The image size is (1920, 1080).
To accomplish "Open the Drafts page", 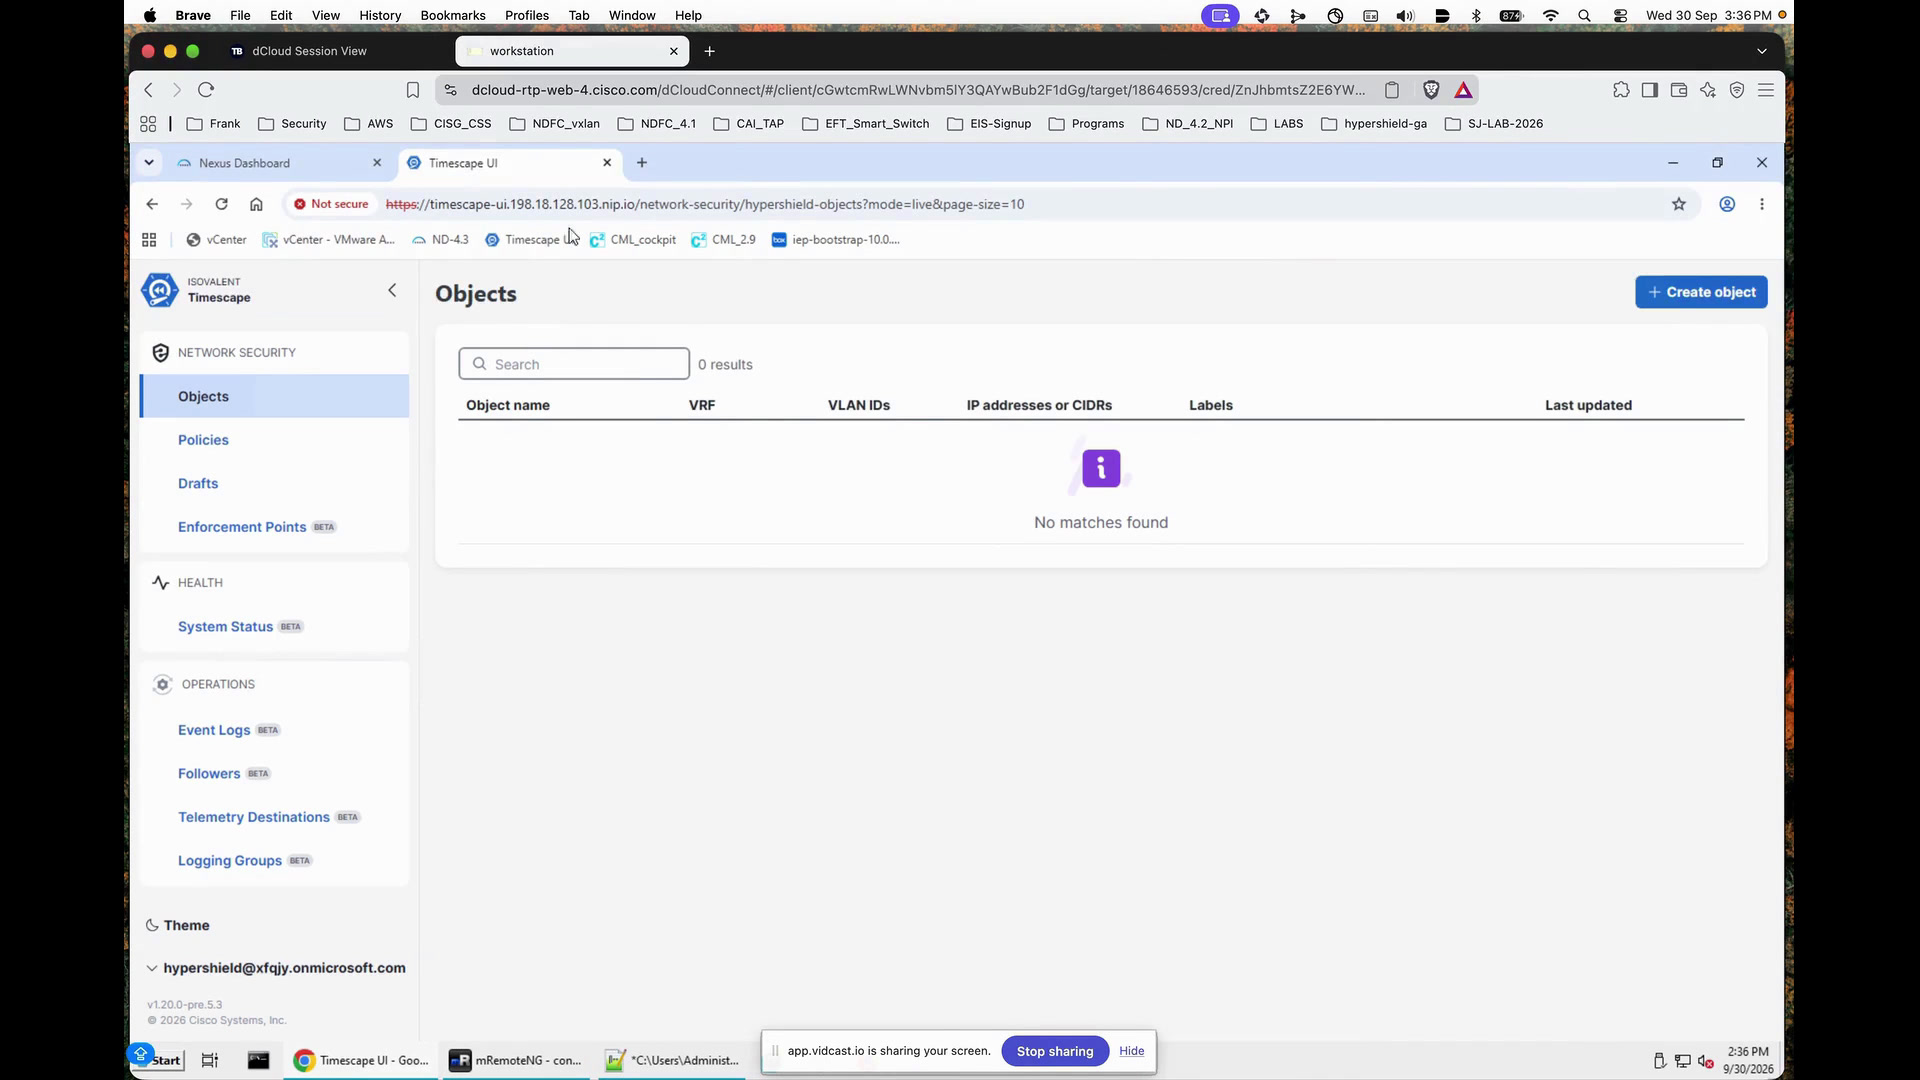I will pos(198,484).
